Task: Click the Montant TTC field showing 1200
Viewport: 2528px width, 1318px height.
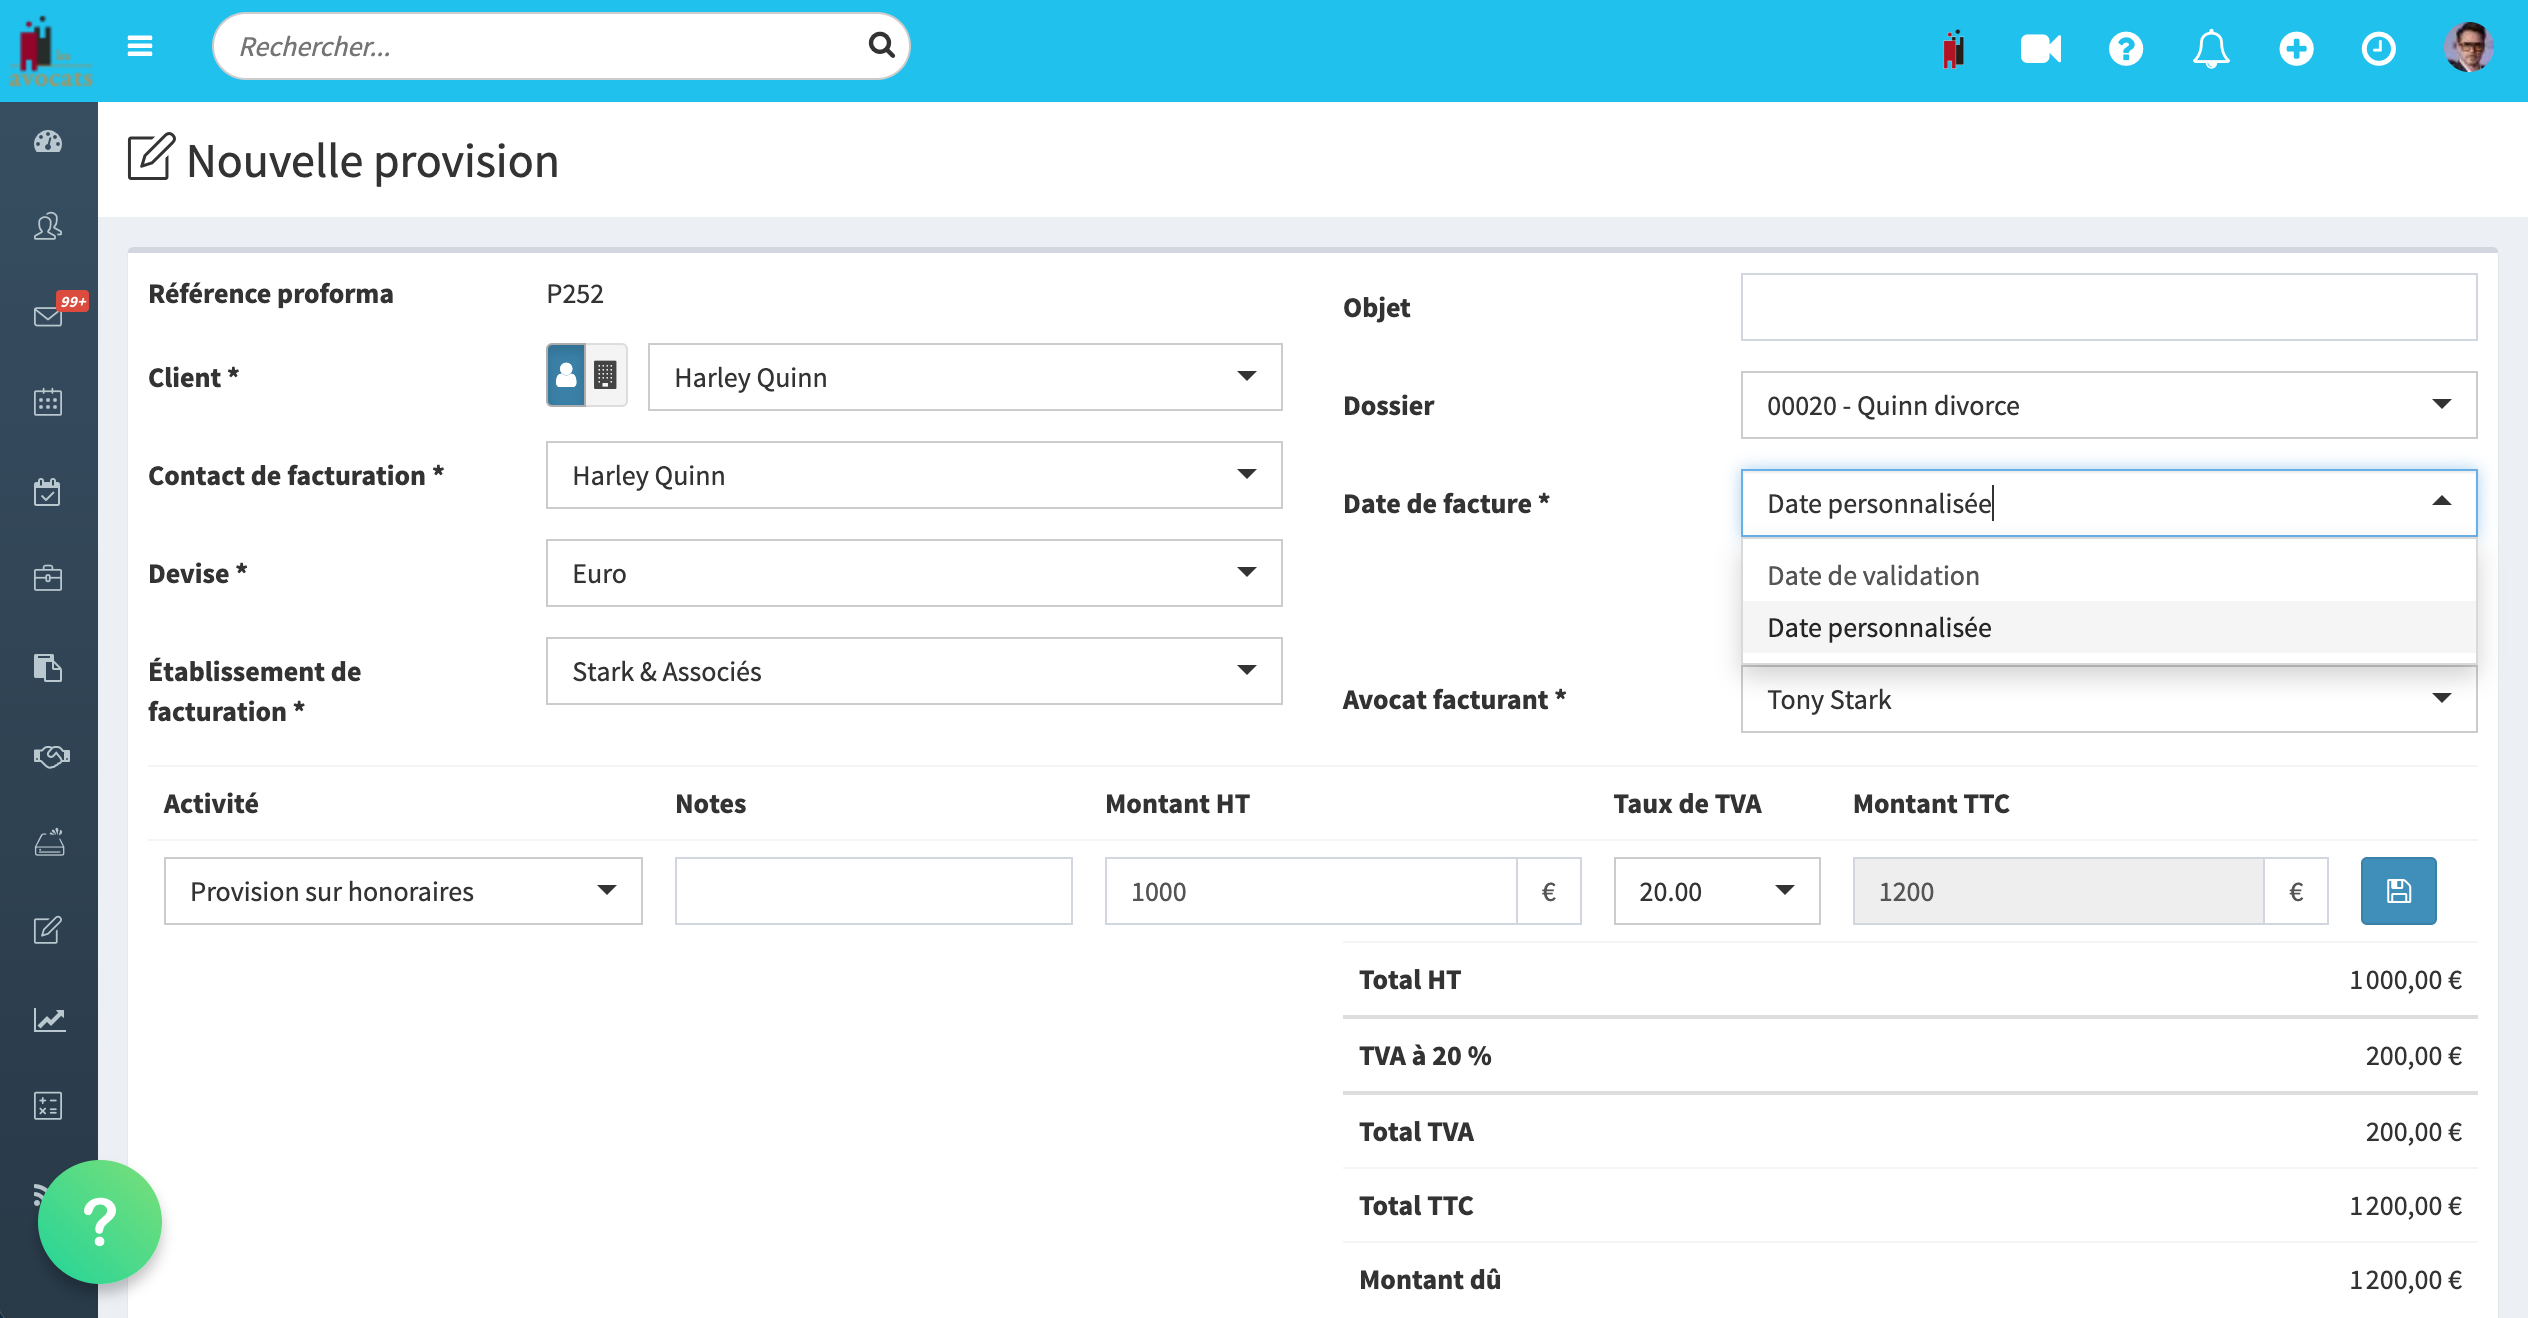Action: [x=2058, y=891]
